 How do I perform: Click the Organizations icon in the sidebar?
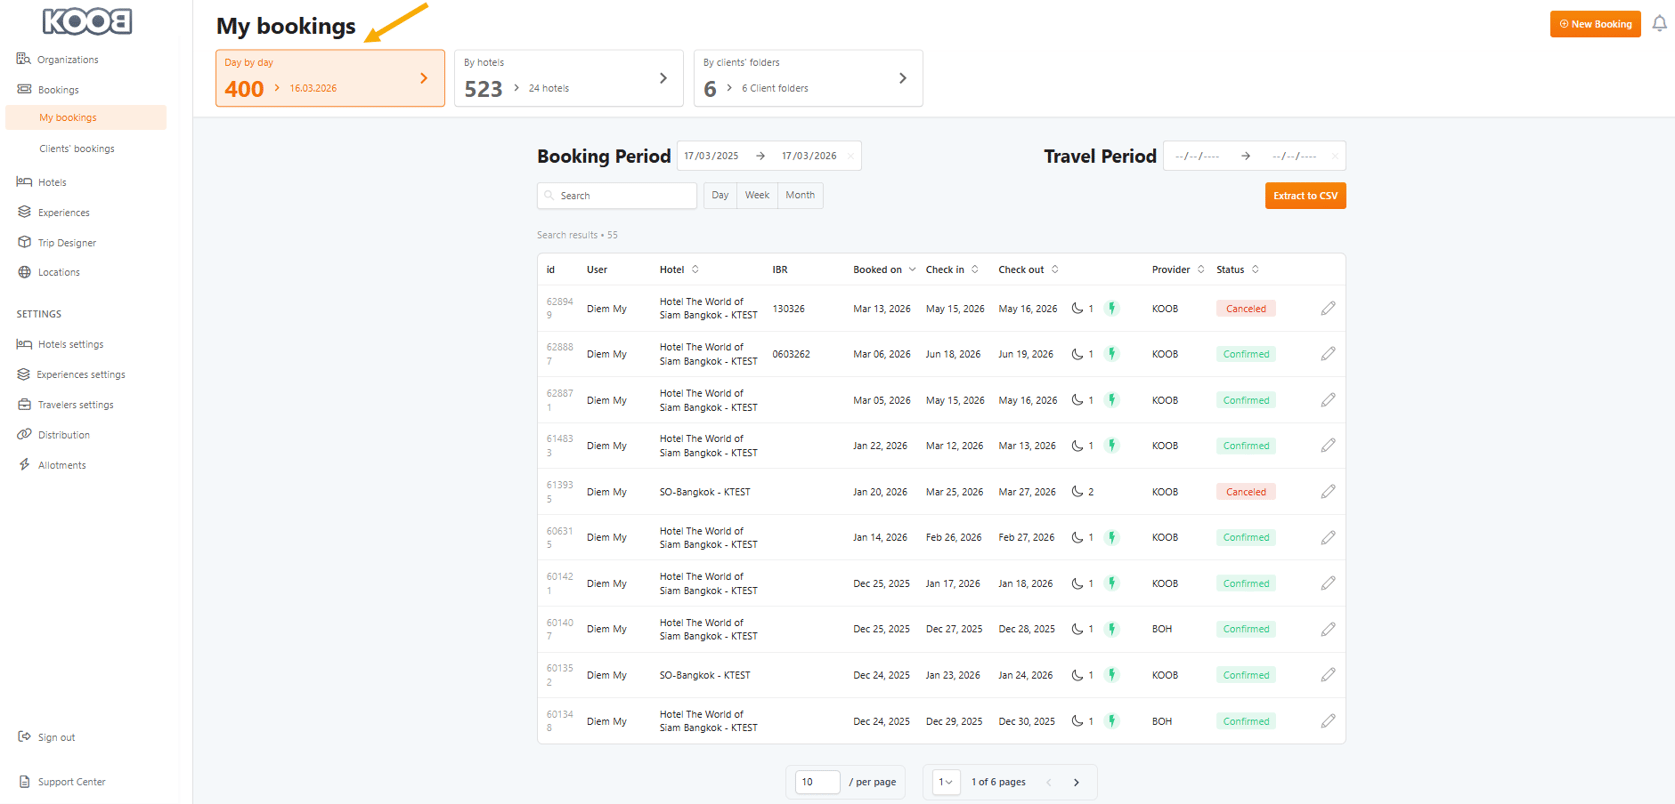click(24, 59)
